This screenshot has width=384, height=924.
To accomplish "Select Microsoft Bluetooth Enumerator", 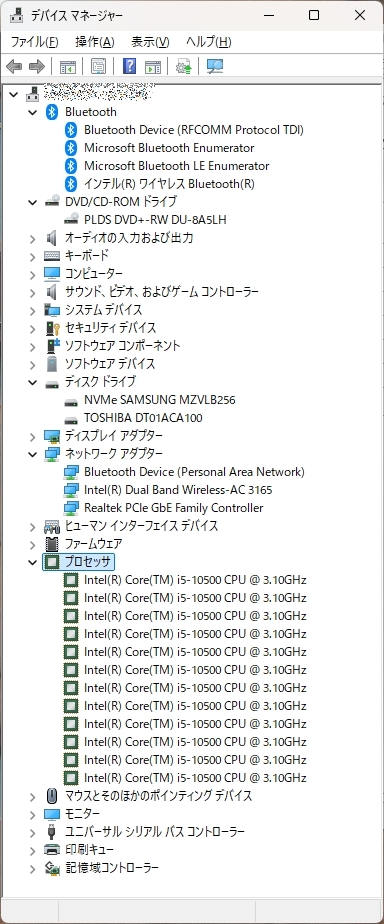I will 169,148.
